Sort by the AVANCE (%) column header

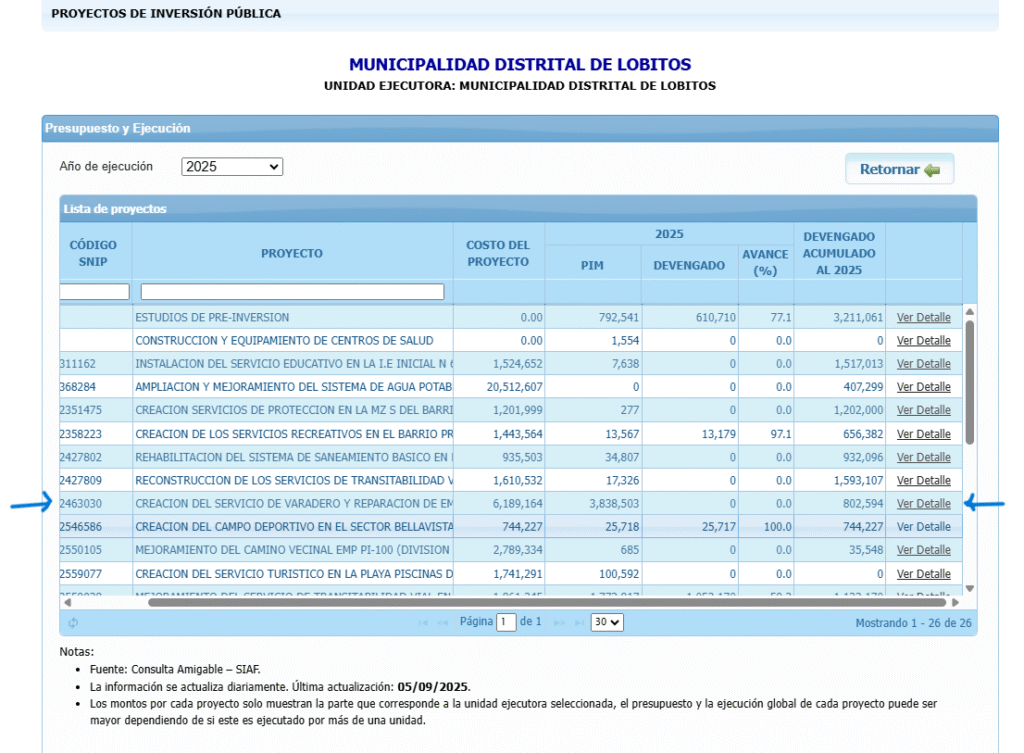765,263
